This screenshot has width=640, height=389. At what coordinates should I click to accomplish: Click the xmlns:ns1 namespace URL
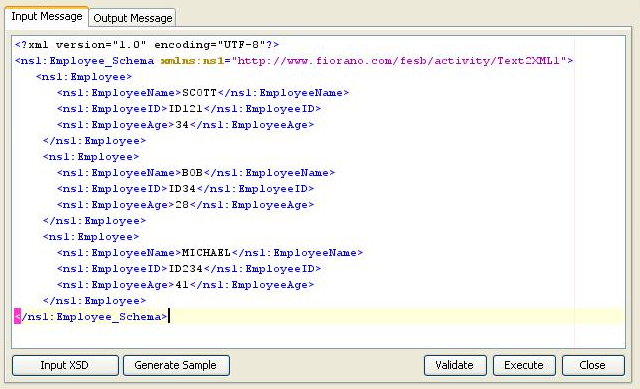(x=398, y=61)
